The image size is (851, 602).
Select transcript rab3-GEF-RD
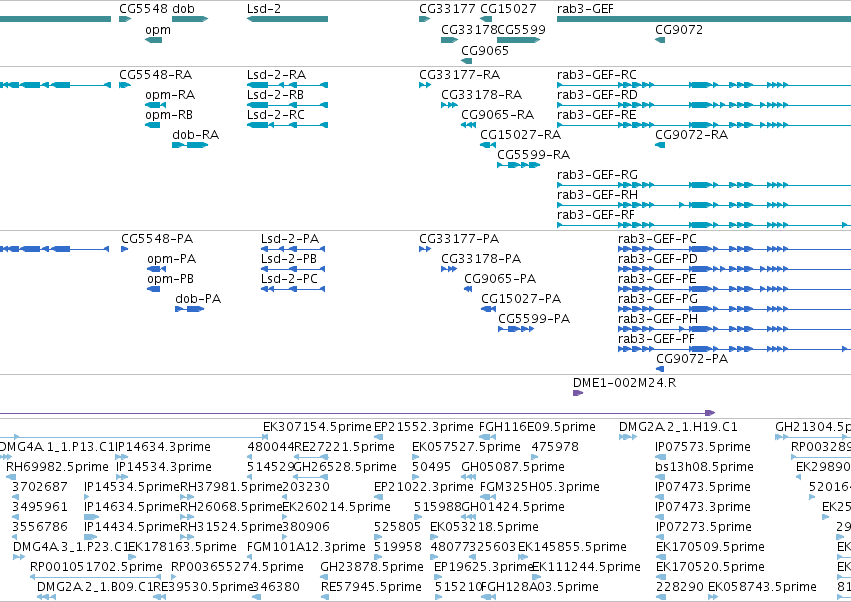tap(704, 105)
